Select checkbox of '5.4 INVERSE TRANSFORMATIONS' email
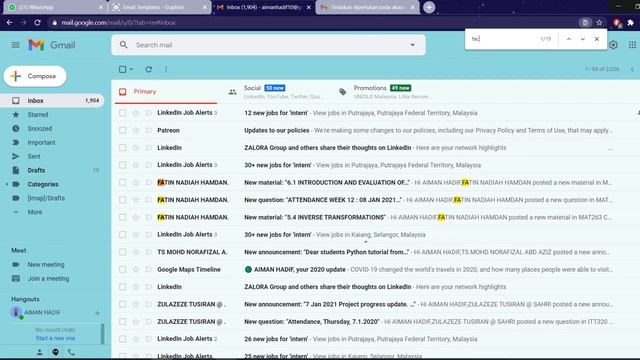Screen dimensions: 640x360 [x=122, y=217]
